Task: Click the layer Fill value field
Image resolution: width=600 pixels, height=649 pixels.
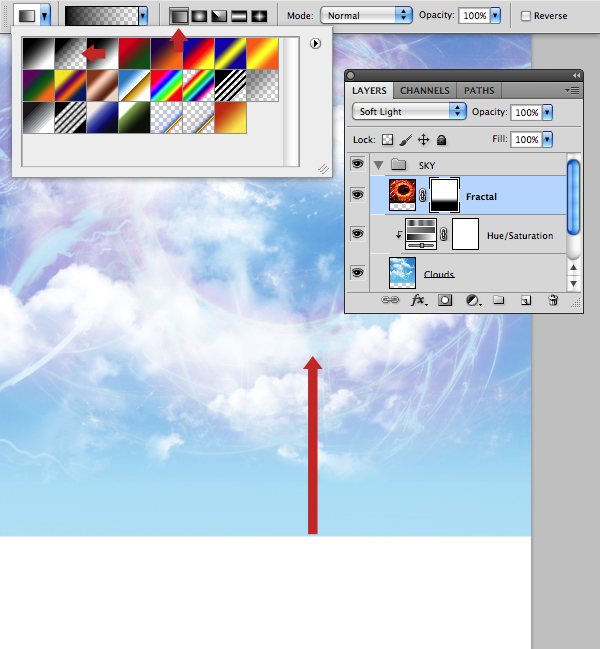Action: [526, 139]
